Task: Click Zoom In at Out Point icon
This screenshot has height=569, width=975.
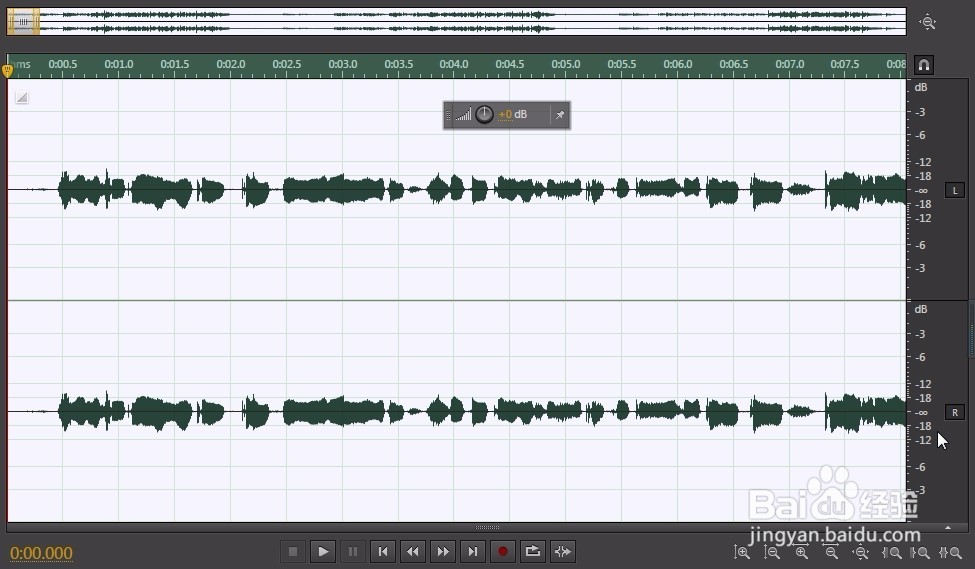Action: point(920,552)
